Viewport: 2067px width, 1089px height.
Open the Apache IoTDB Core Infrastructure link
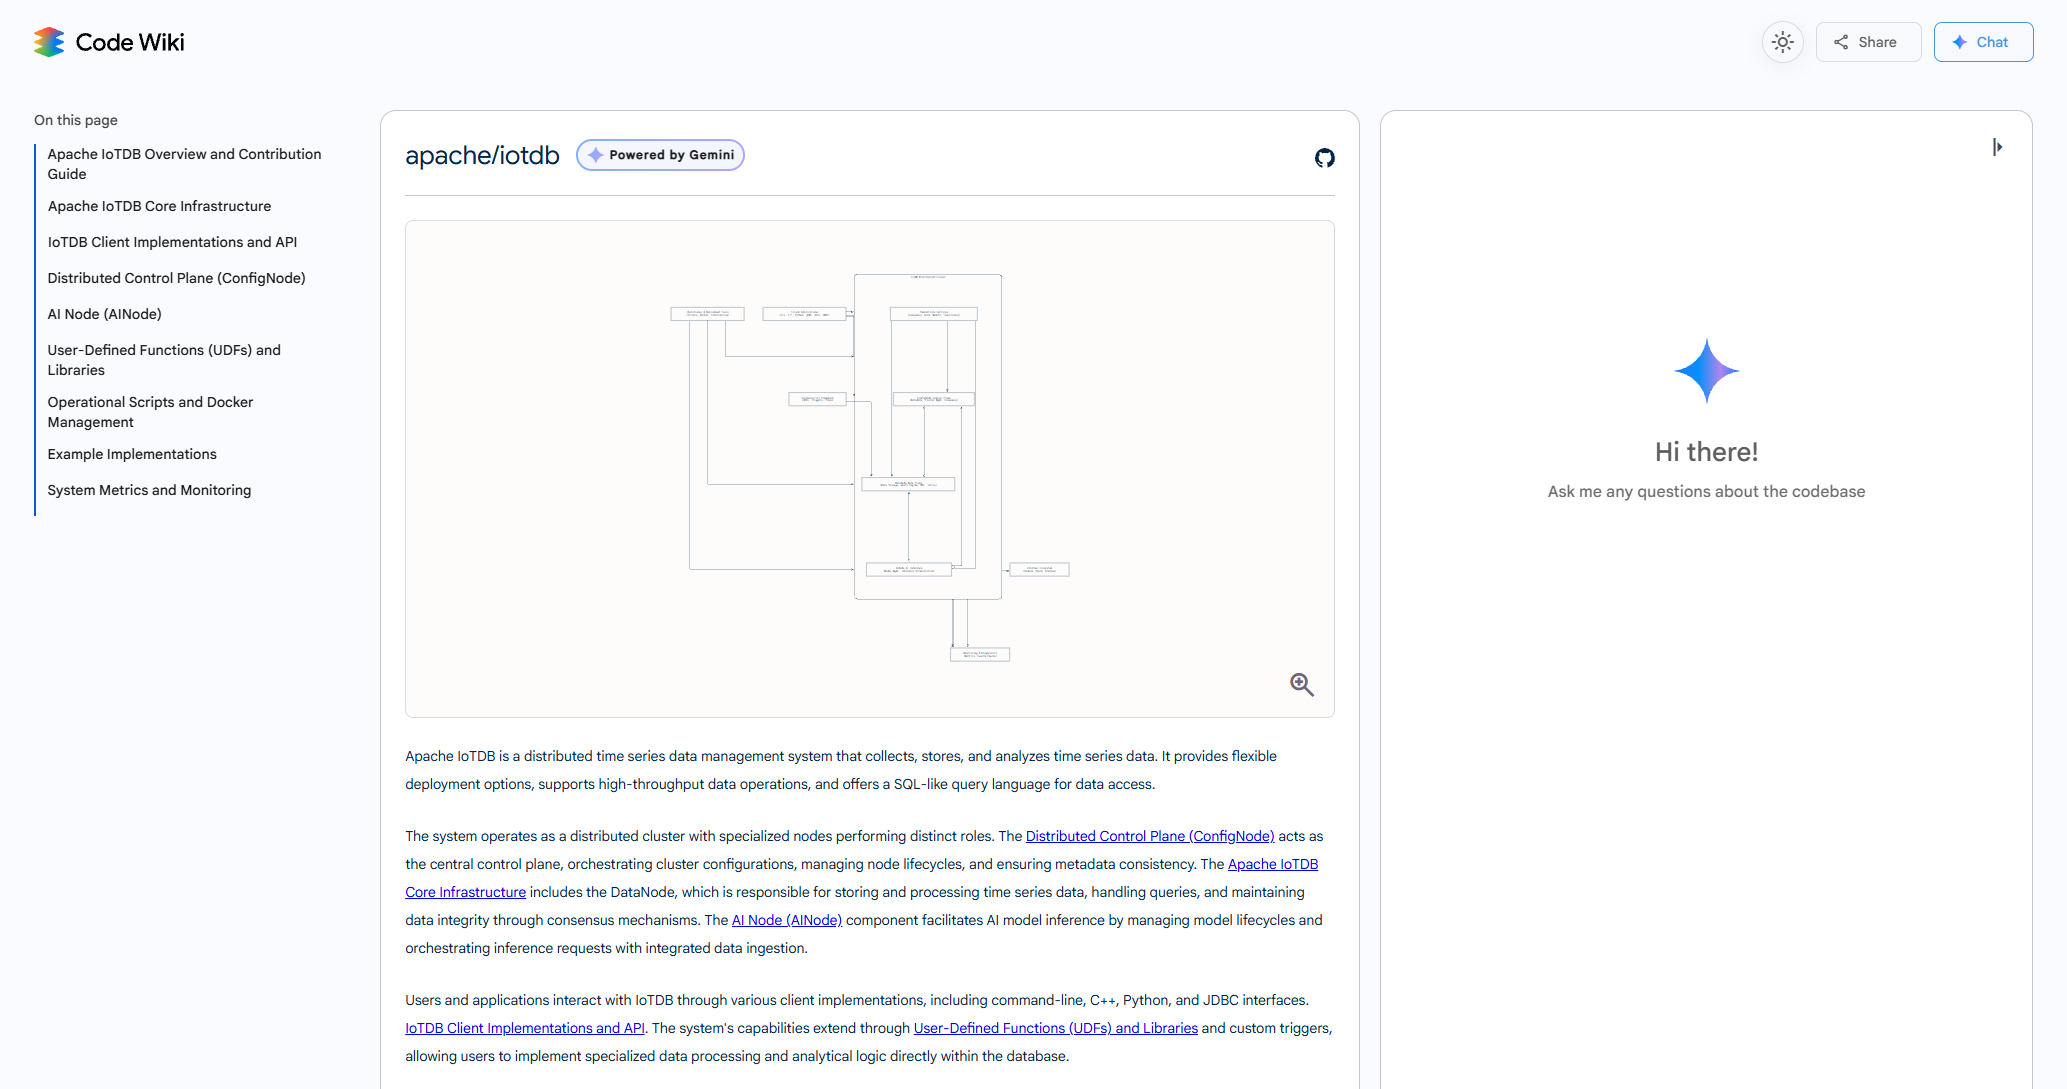465,891
